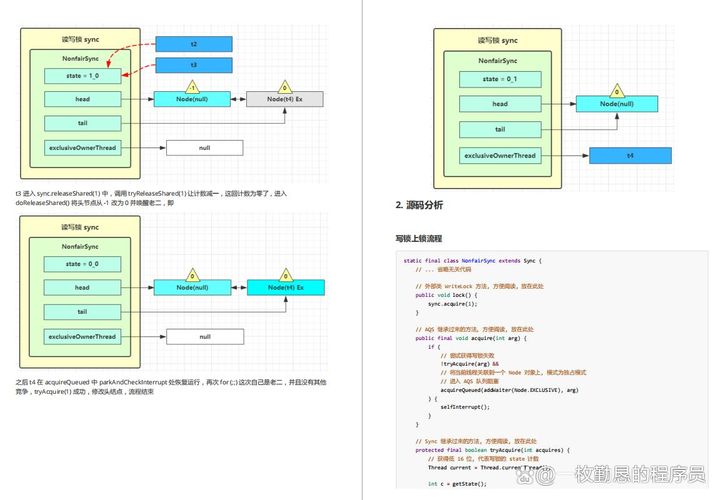Click Node(null) box in state = 0_0 diagram
Image resolution: width=720 pixels, height=500 pixels.
(192, 287)
